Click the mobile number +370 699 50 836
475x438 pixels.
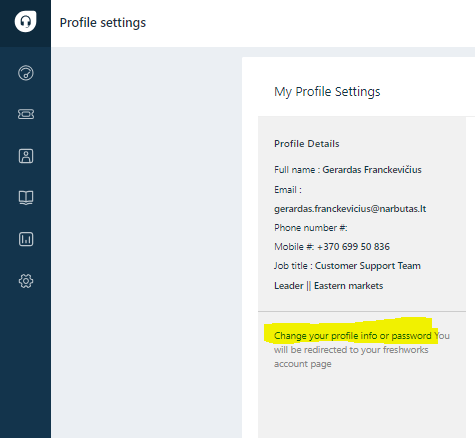point(353,247)
